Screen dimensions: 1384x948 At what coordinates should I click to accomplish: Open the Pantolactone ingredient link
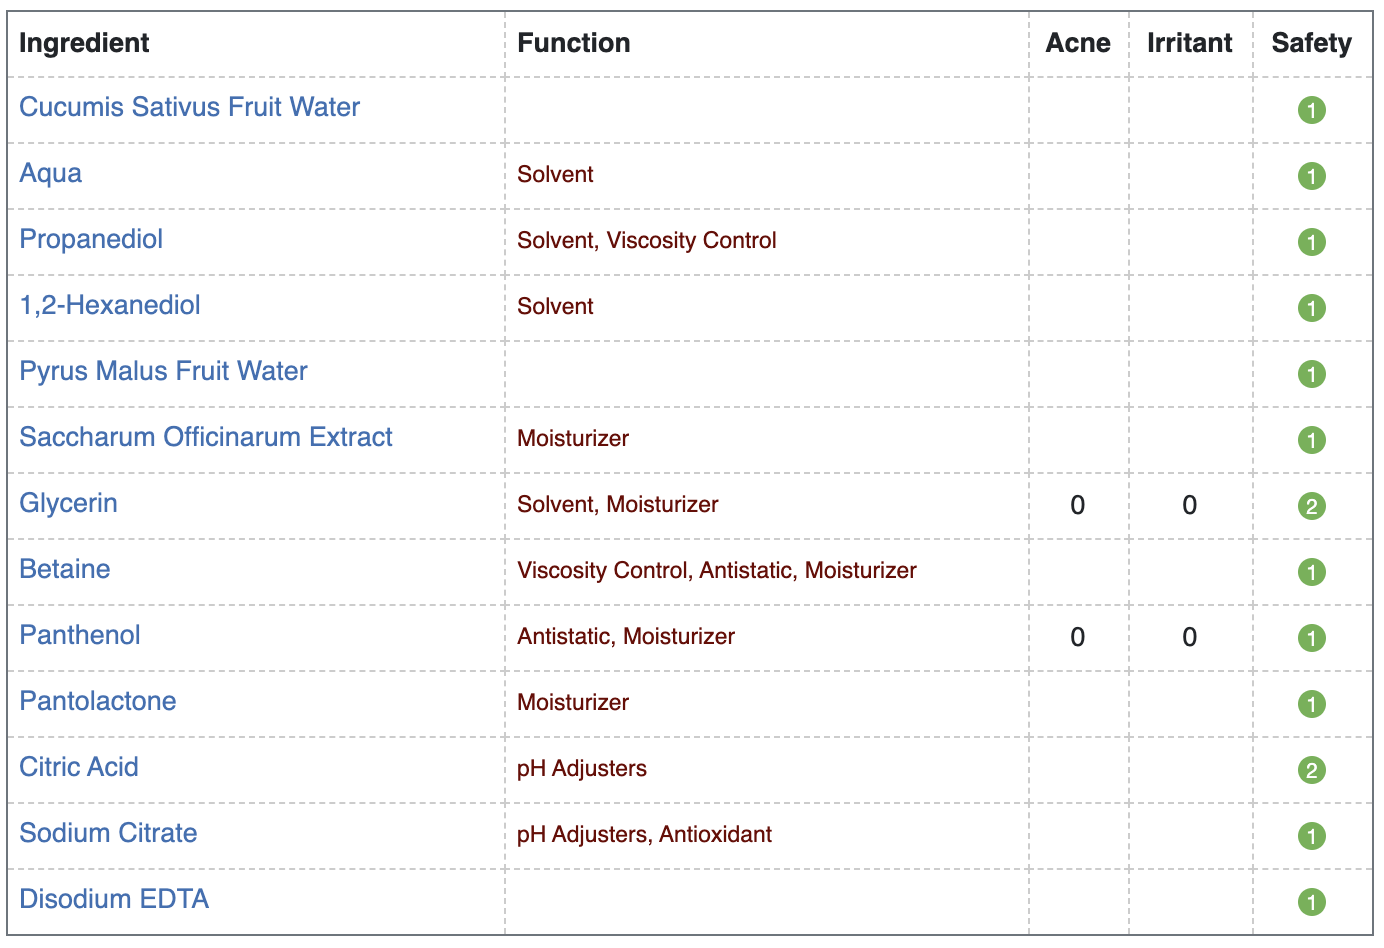98,701
